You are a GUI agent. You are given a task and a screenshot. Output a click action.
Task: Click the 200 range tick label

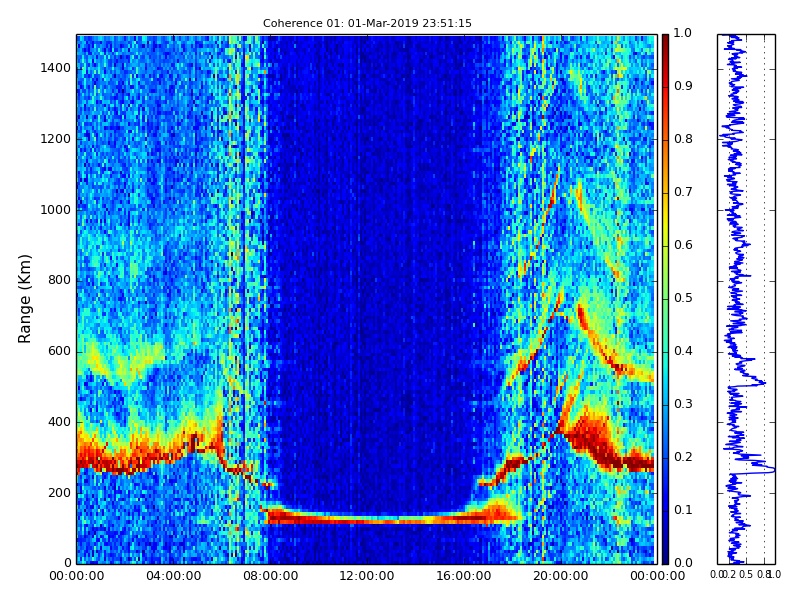click(x=60, y=493)
